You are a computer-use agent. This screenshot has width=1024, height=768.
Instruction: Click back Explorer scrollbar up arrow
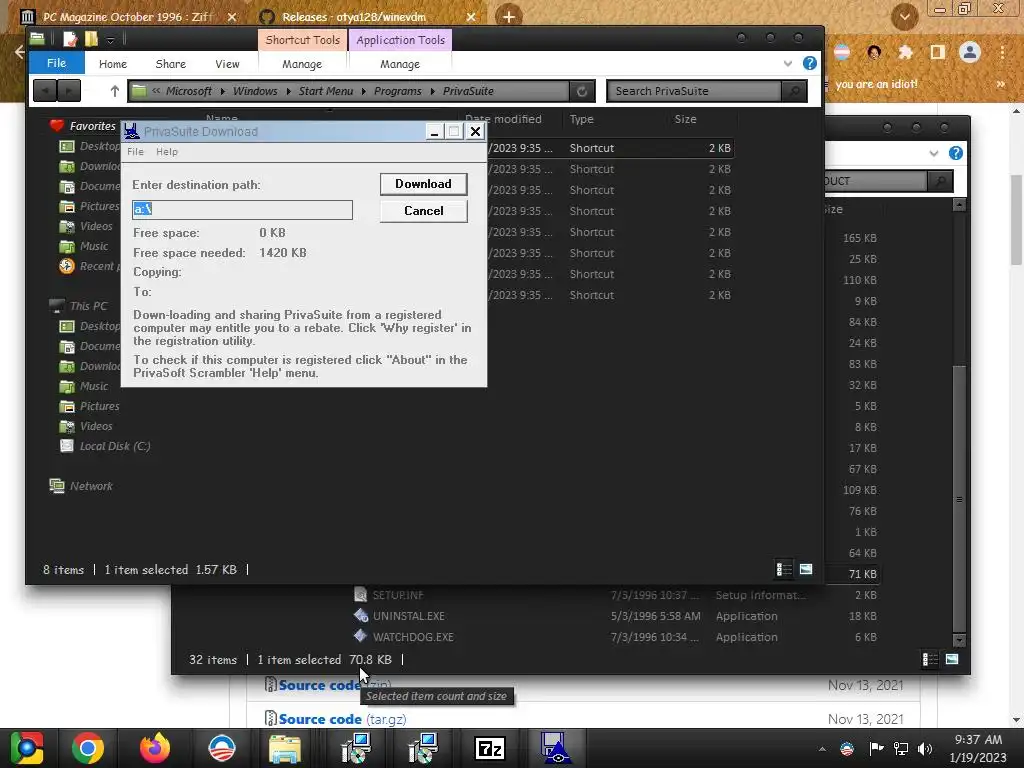coord(959,204)
